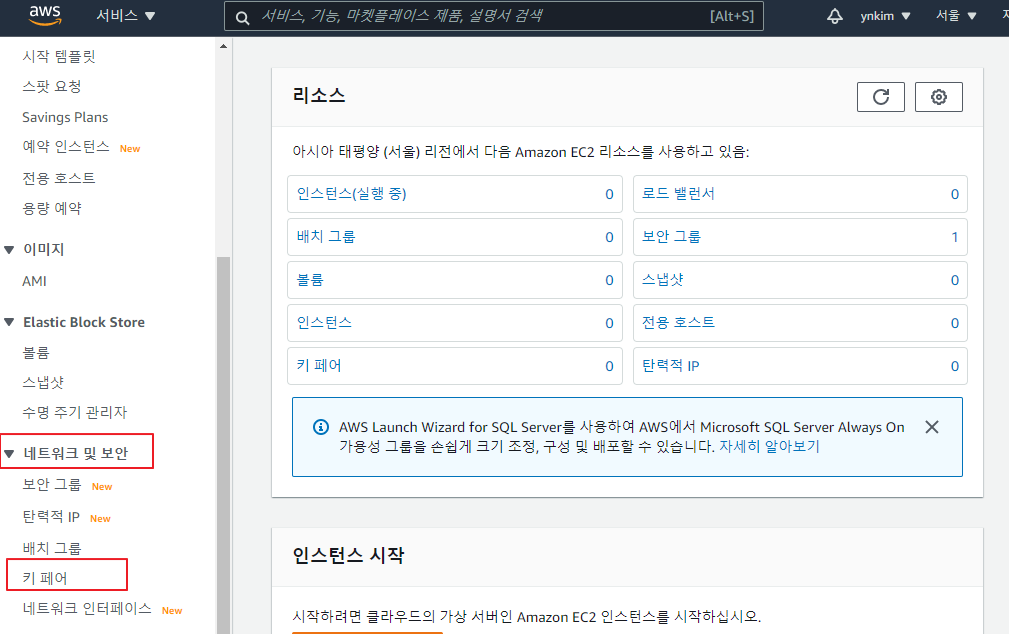Viewport: 1009px width, 634px height.
Task: Select 스팟 요청 in the sidebar
Action: (51, 86)
